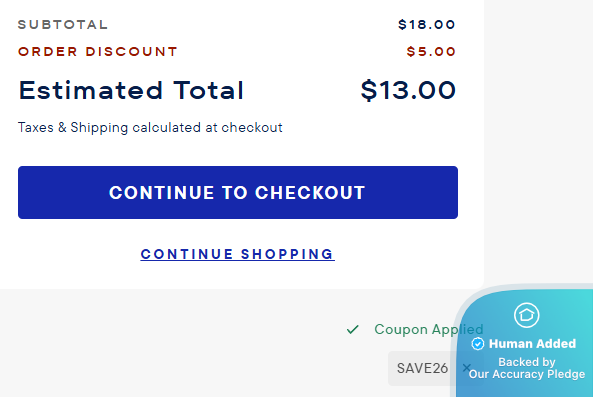Screen dimensions: 593x397
Task: Select the SAVE26 coupon code chip
Action: (x=422, y=368)
